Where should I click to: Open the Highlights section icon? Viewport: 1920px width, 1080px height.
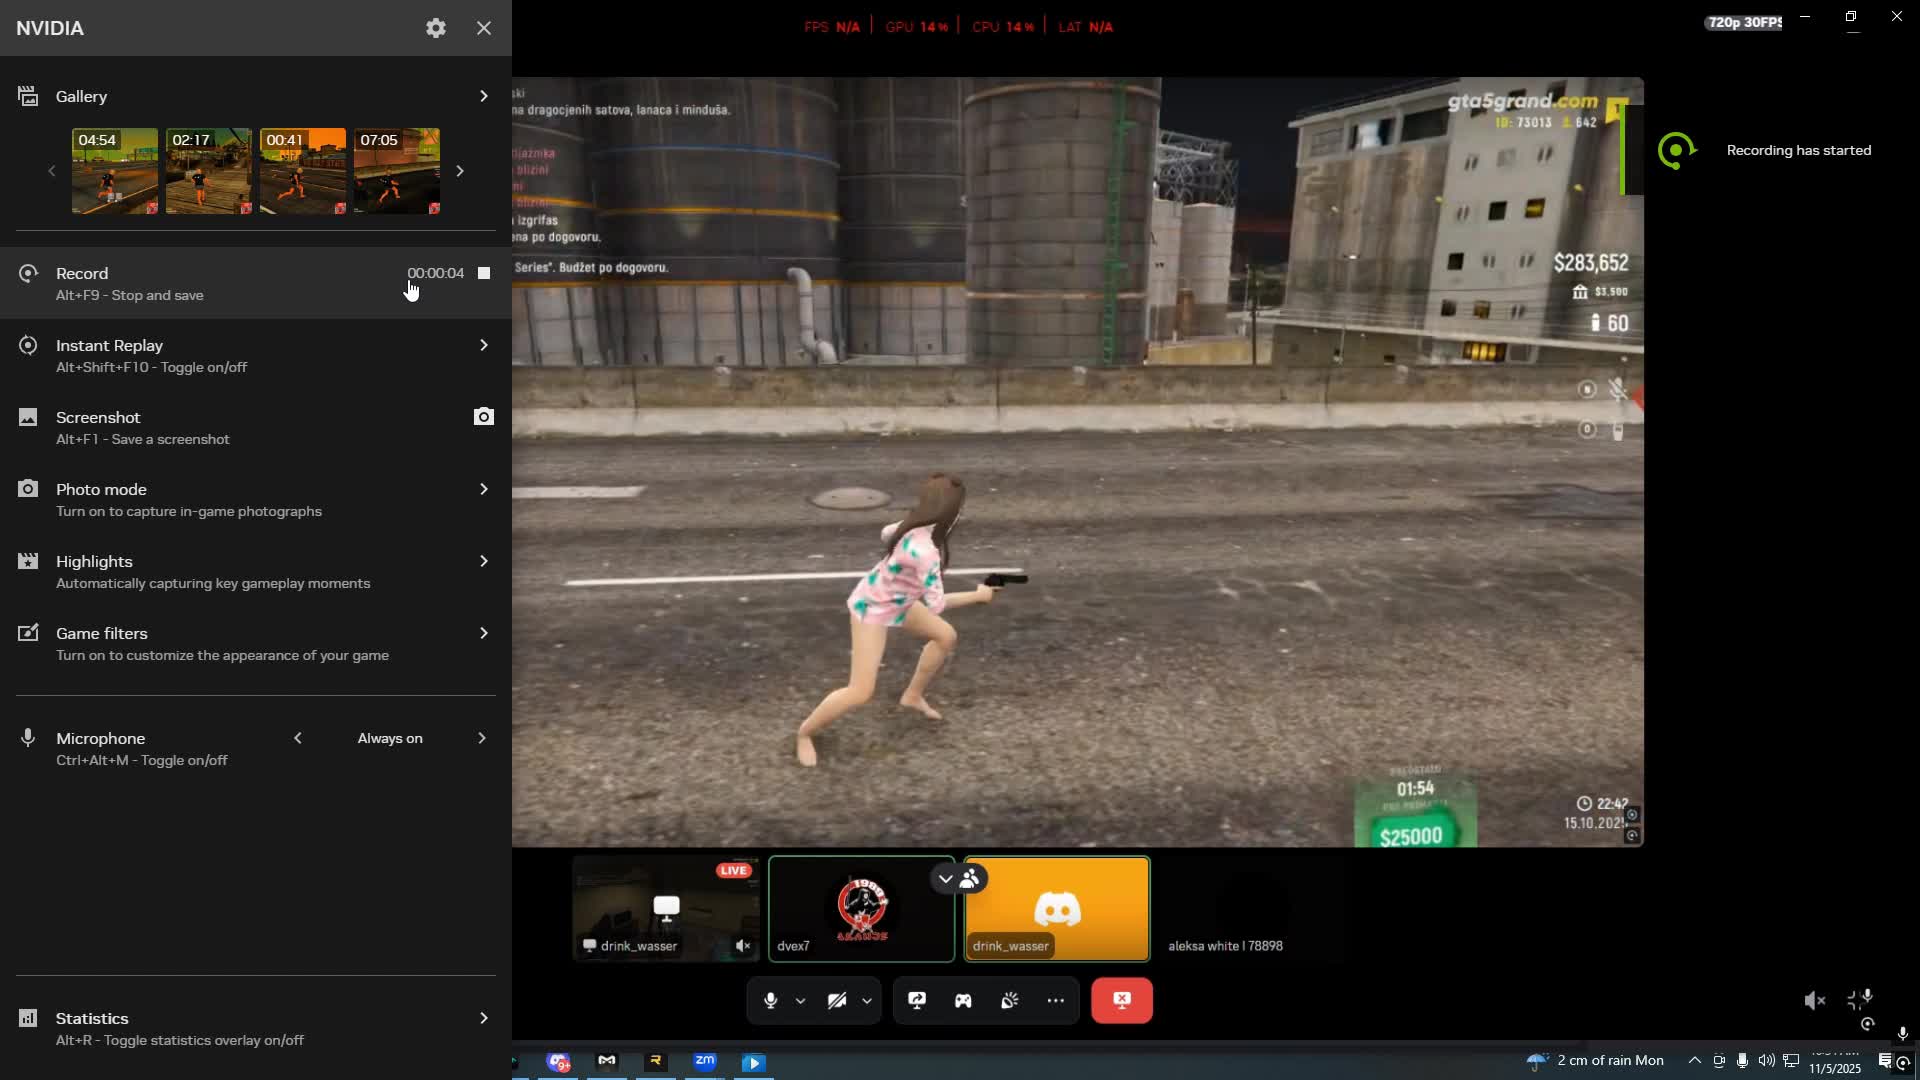pos(28,561)
